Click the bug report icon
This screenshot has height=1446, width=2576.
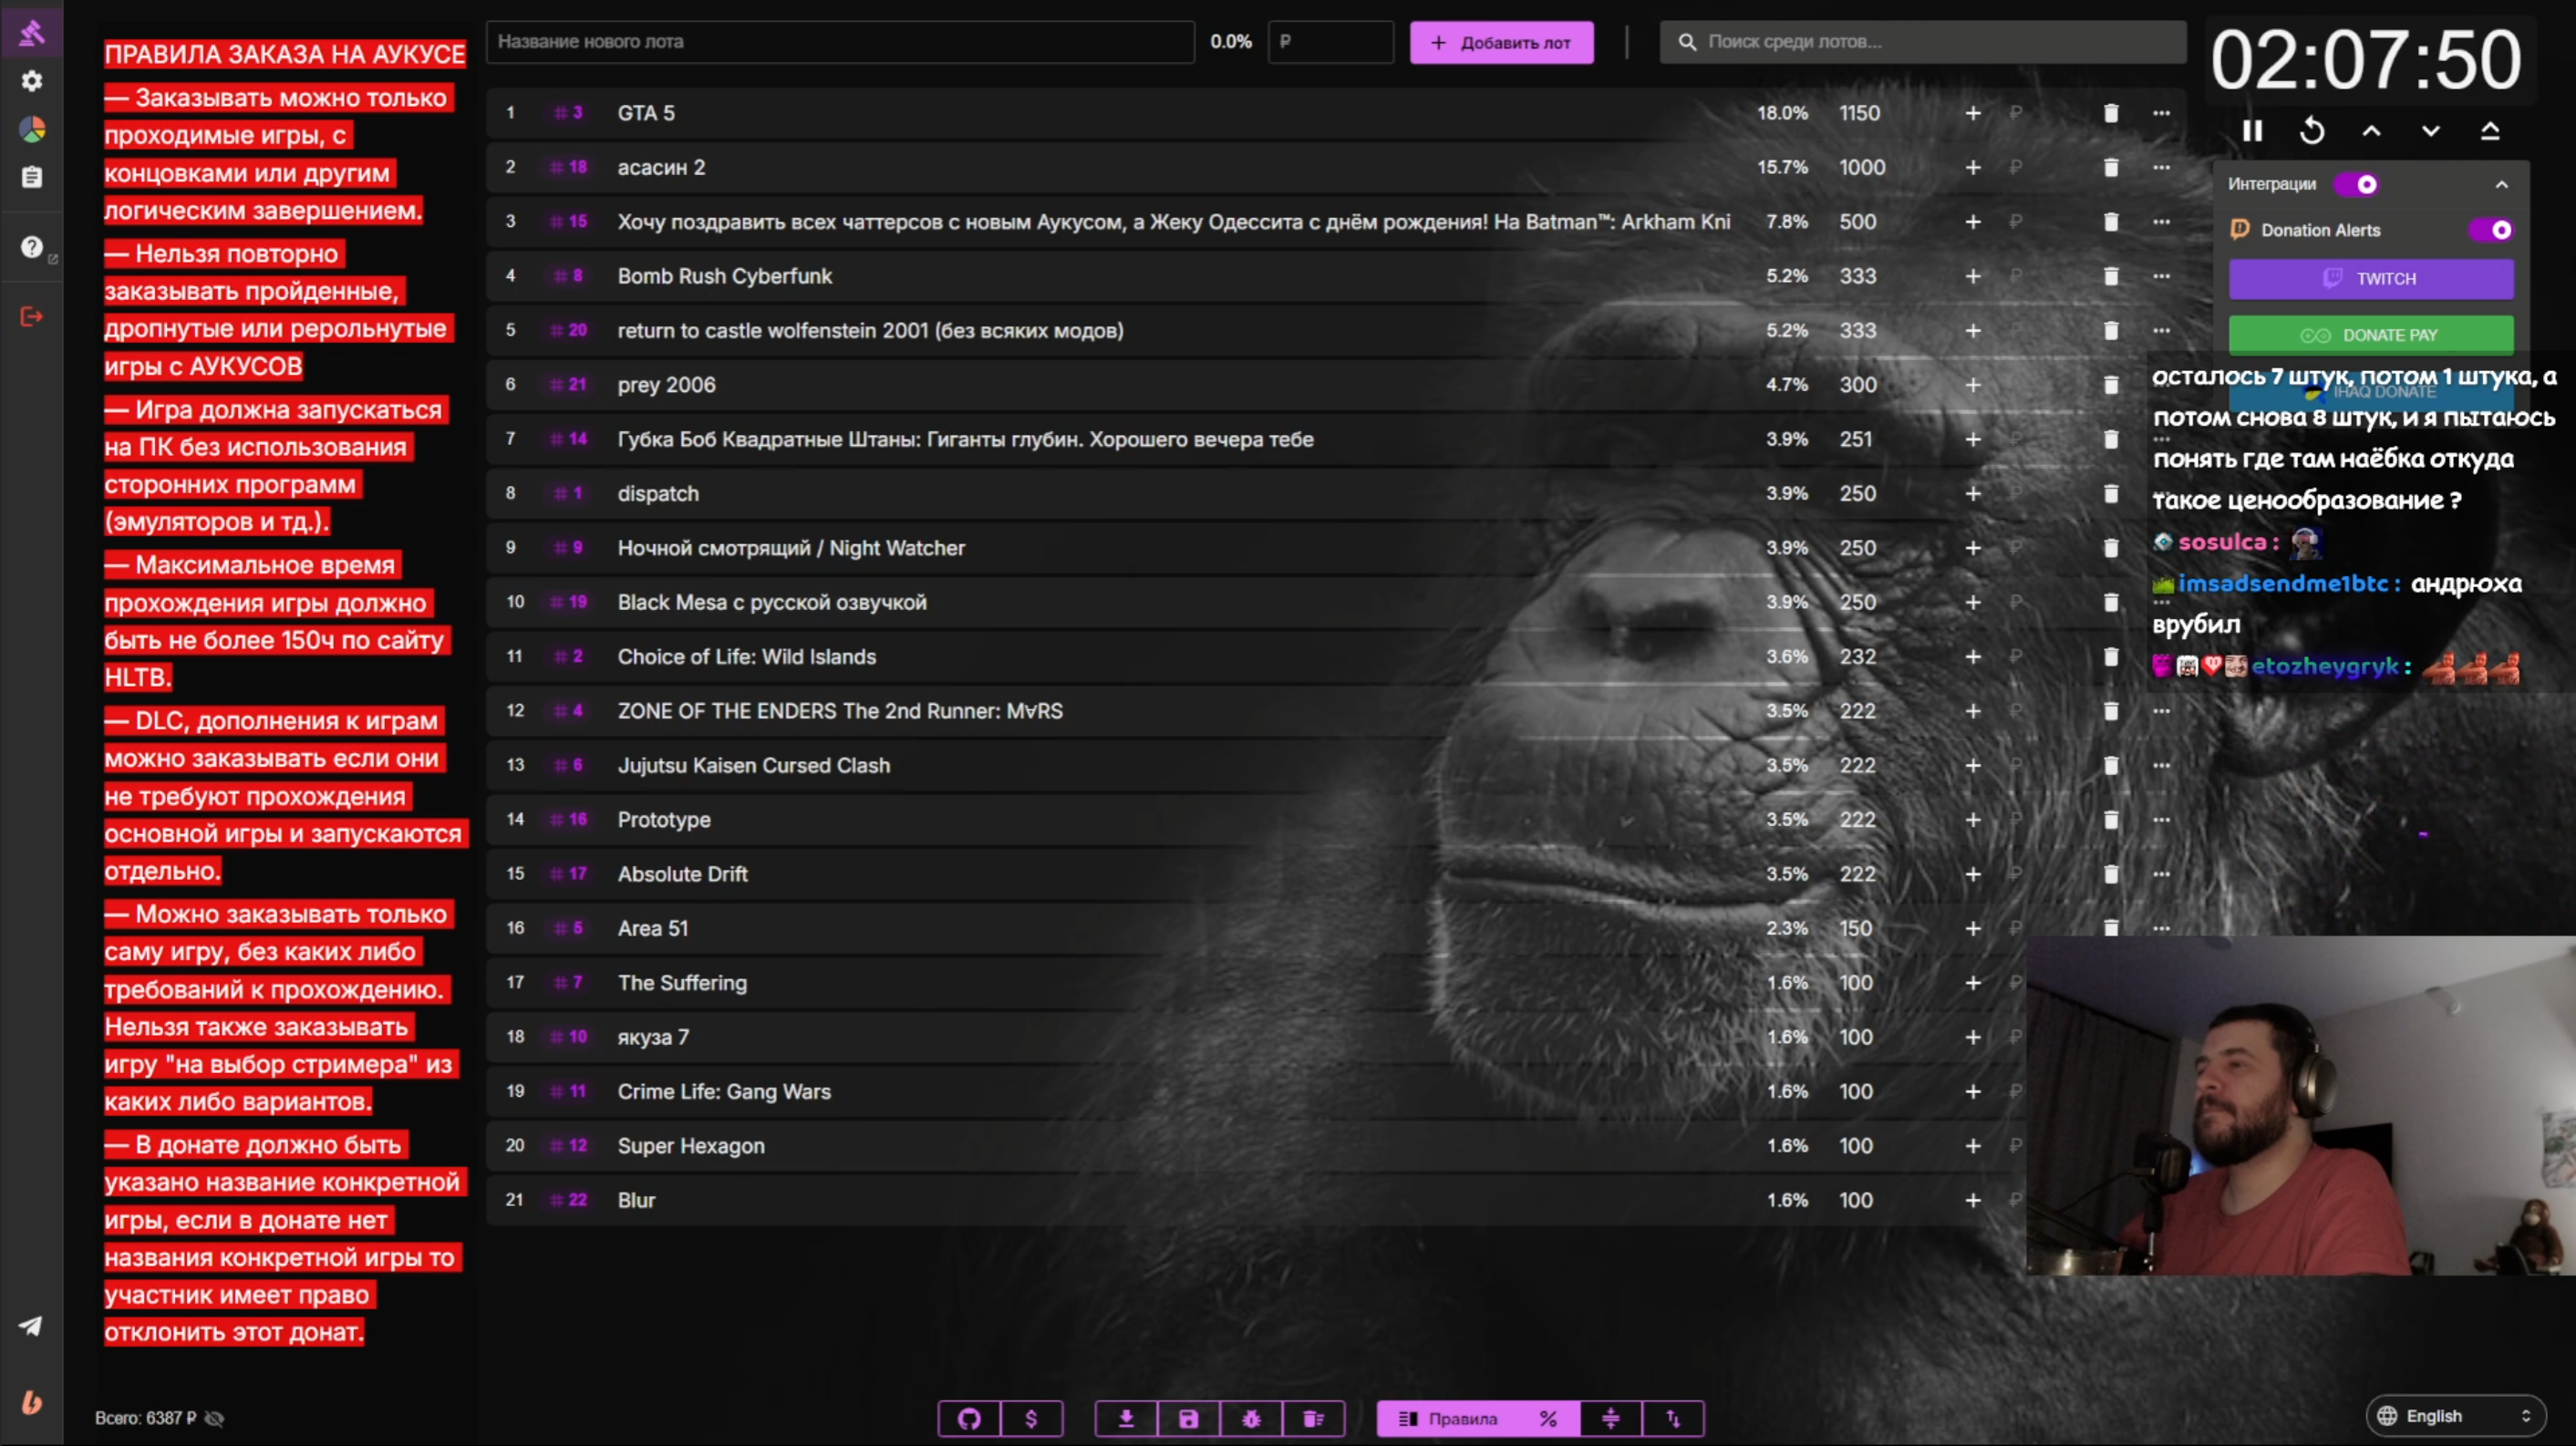(x=1251, y=1418)
